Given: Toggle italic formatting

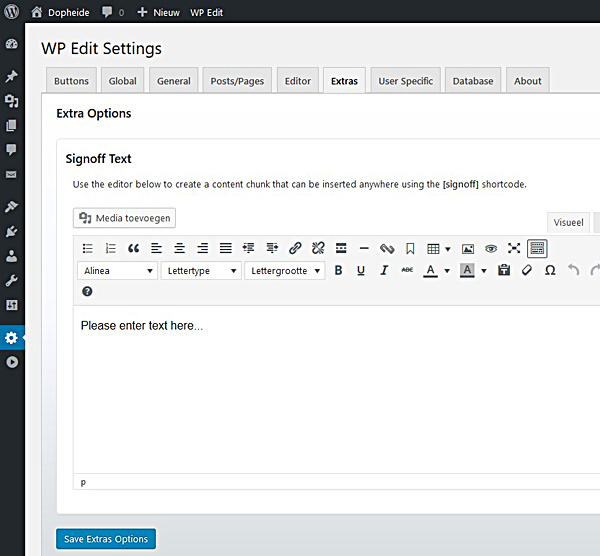Looking at the screenshot, I should click(384, 271).
